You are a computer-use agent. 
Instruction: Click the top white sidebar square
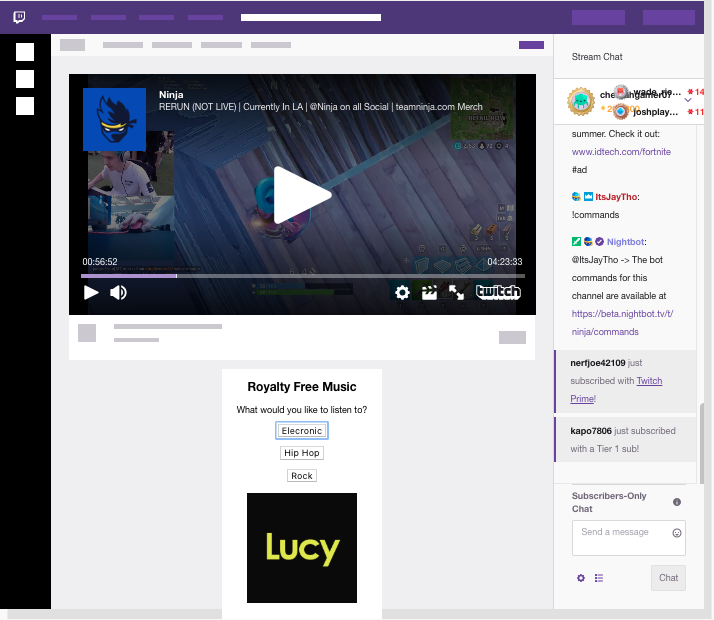pos(25,52)
